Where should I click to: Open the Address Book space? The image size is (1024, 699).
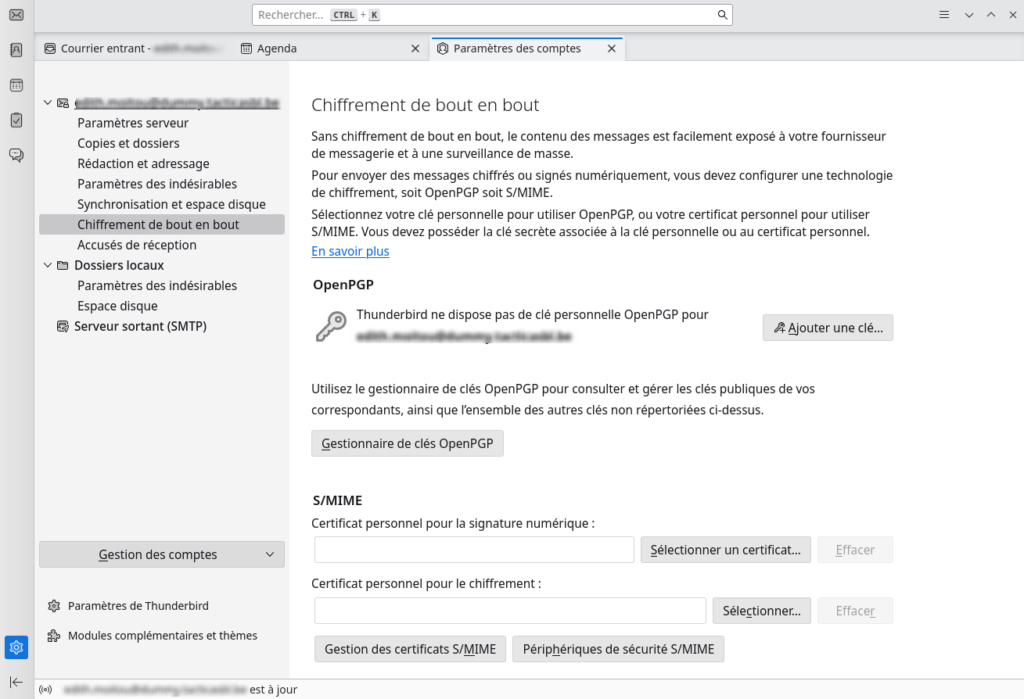tap(16, 50)
